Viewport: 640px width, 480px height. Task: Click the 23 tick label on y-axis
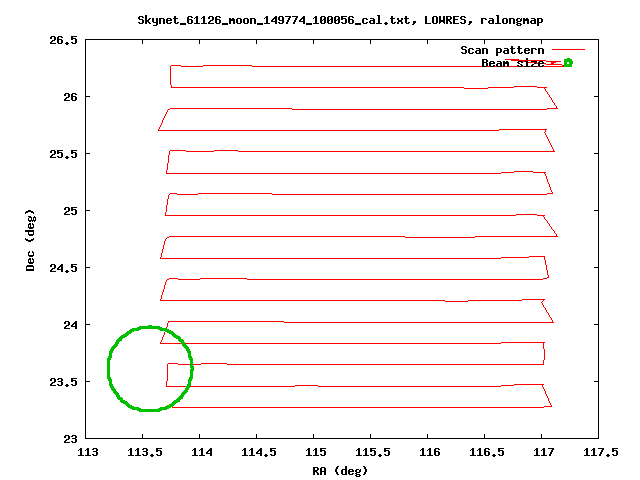point(70,439)
